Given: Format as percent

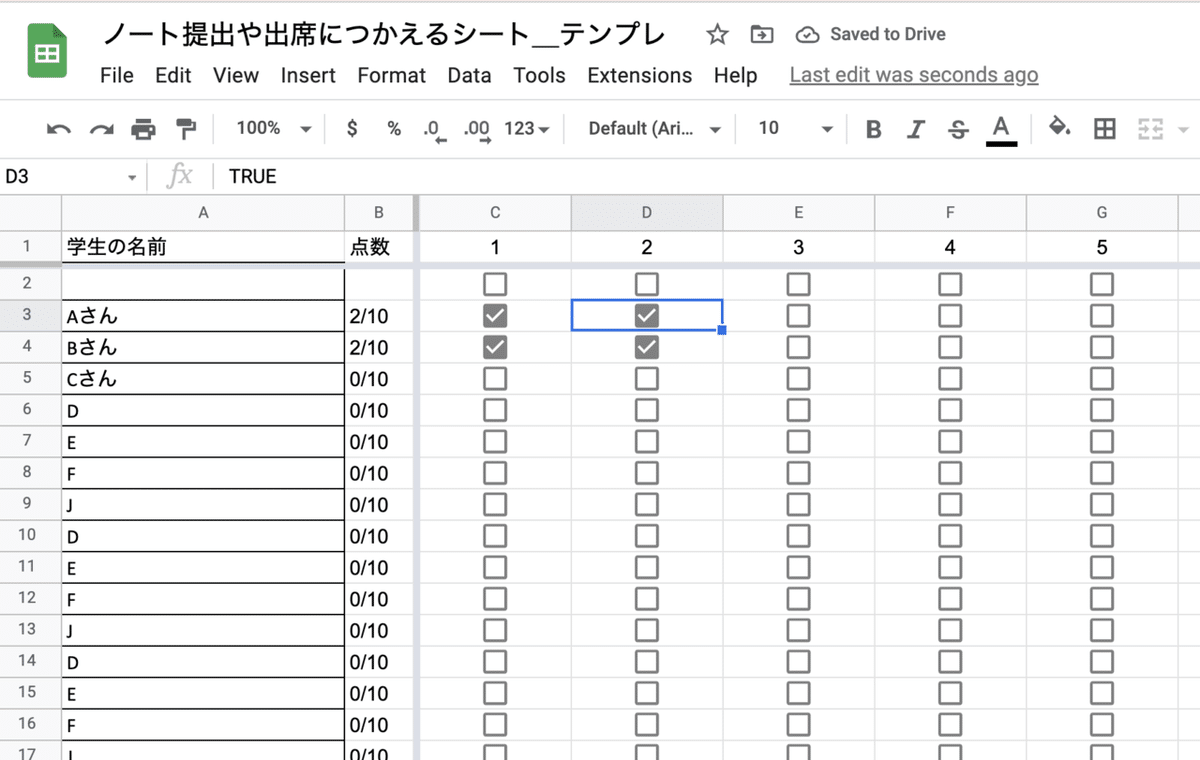Looking at the screenshot, I should click(394, 128).
